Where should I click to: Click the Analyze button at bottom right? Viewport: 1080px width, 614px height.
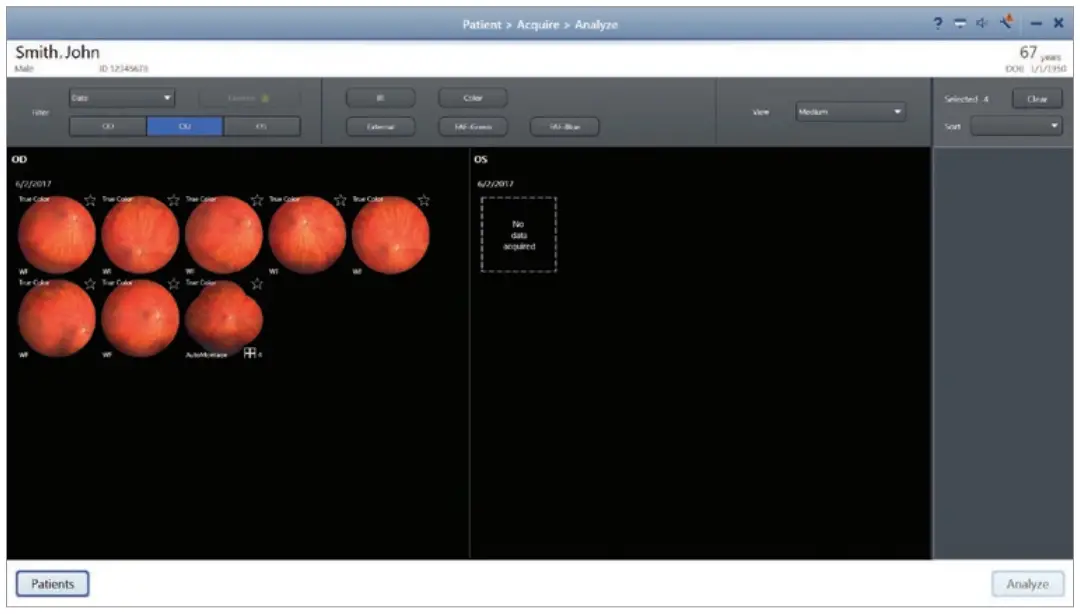[1027, 584]
